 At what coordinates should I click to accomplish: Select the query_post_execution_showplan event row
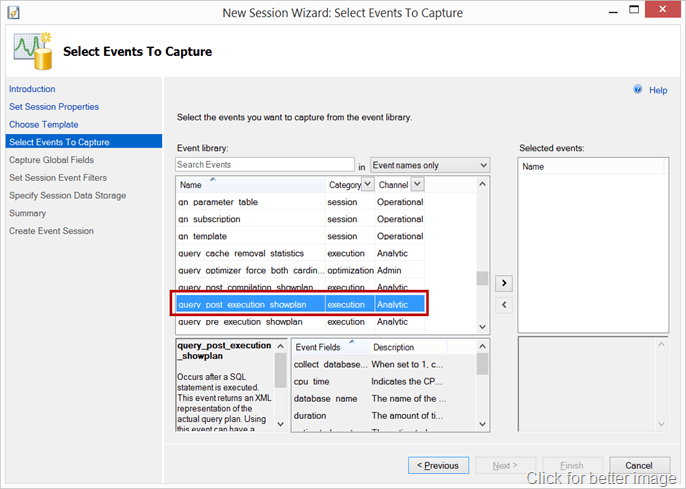coord(250,304)
